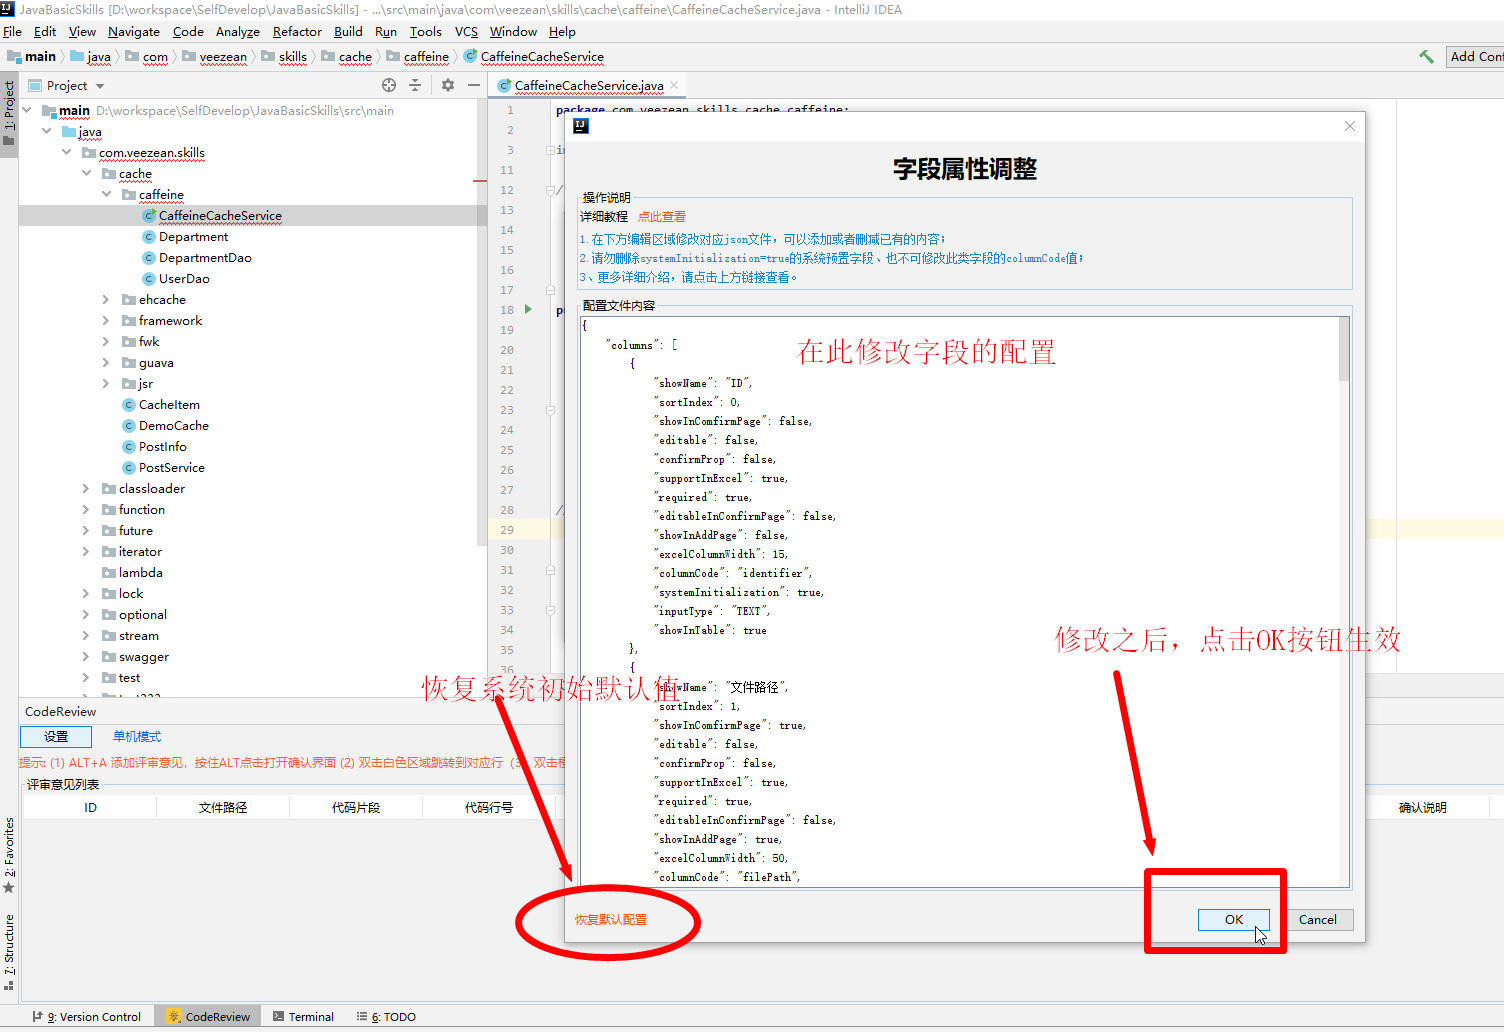
Task: Click the locate/scroll-from-source target icon
Action: [389, 86]
